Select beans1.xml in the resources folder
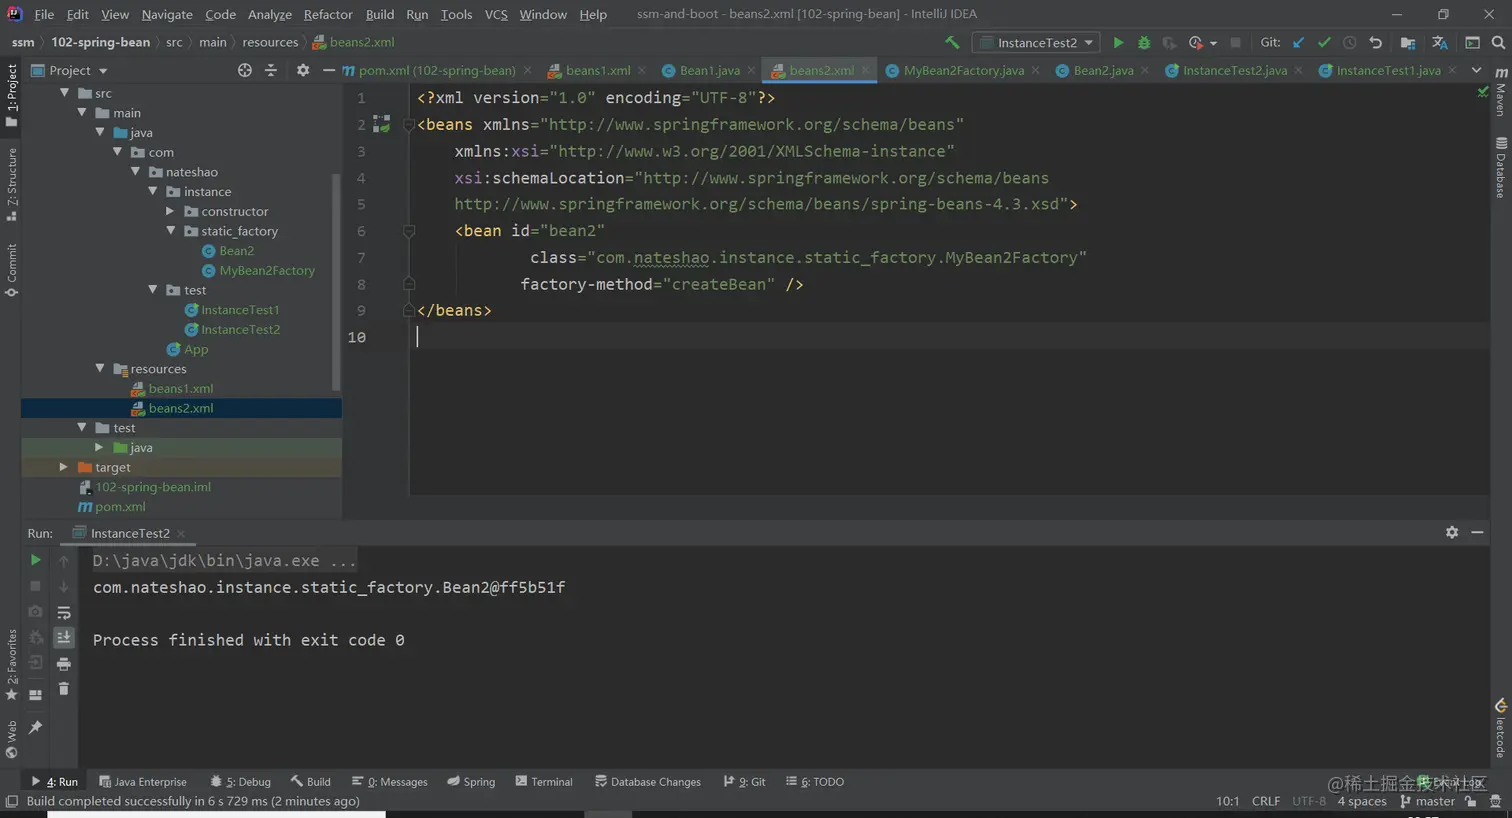The width and height of the screenshot is (1512, 818). click(x=181, y=388)
